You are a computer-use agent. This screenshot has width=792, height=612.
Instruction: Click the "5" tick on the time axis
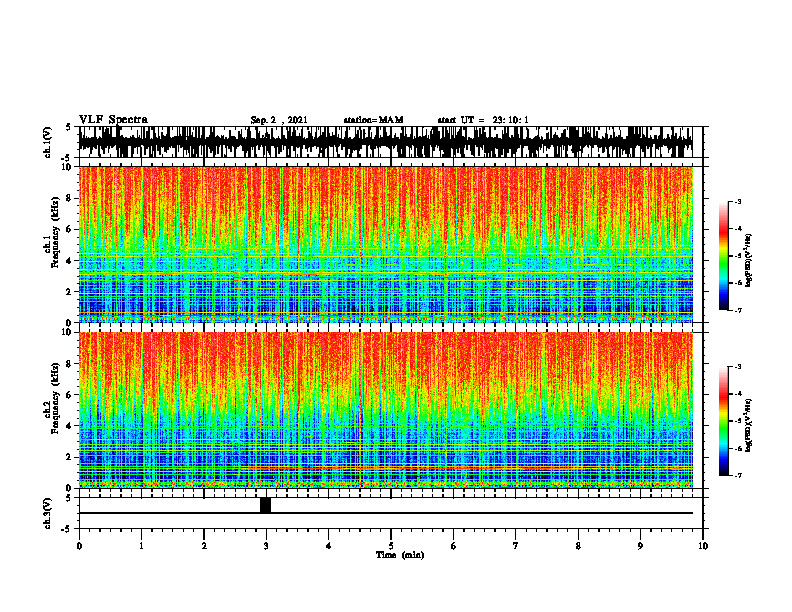391,546
